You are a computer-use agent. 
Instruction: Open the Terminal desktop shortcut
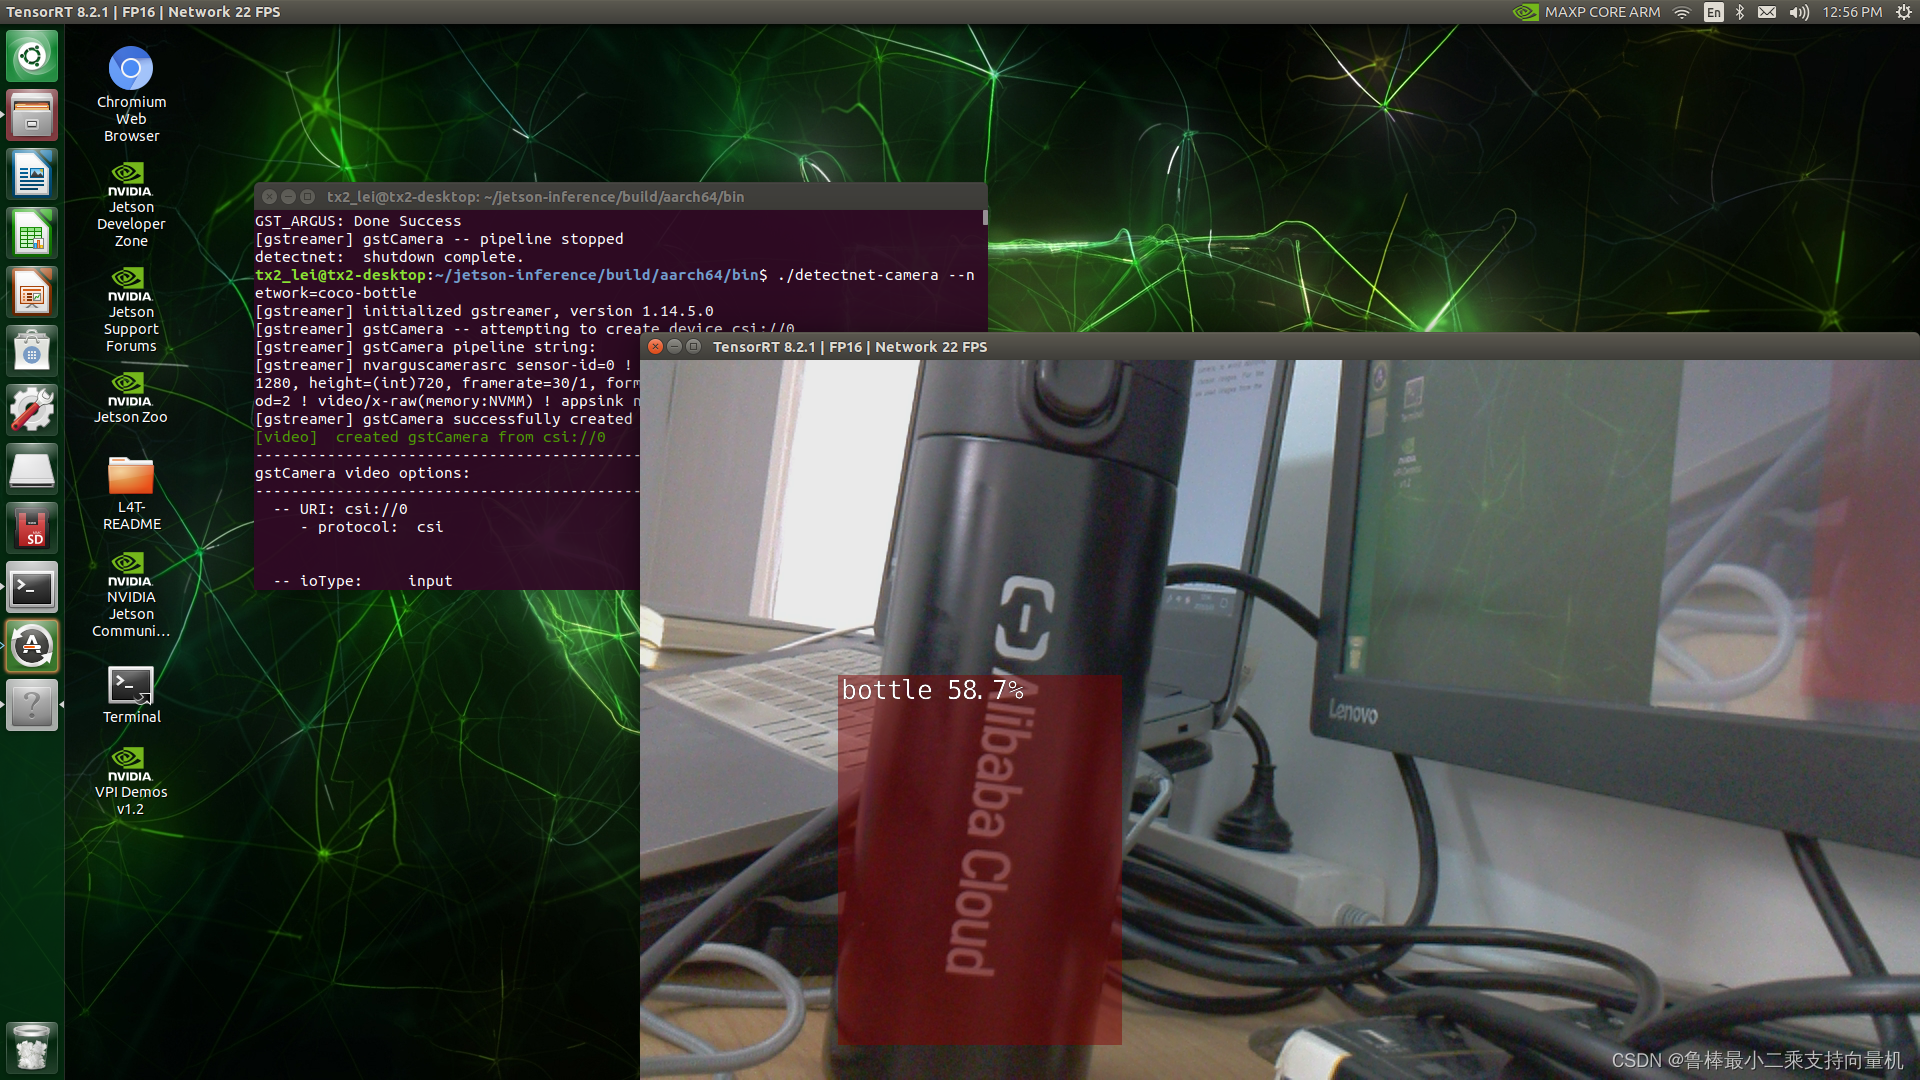click(131, 695)
